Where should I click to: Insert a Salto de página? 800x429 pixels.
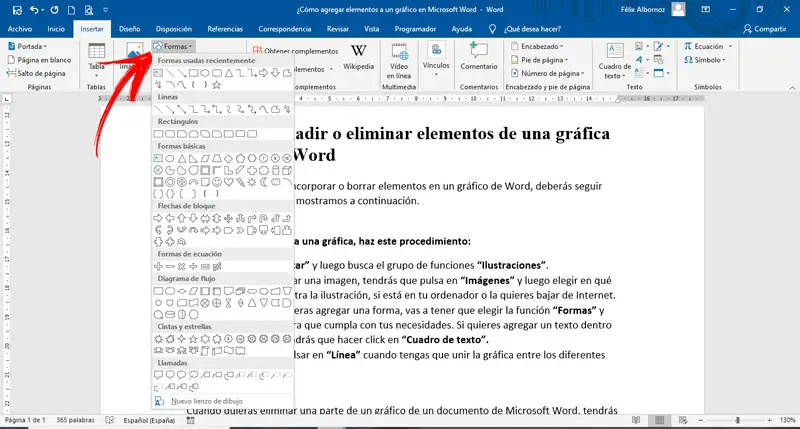tap(36, 73)
